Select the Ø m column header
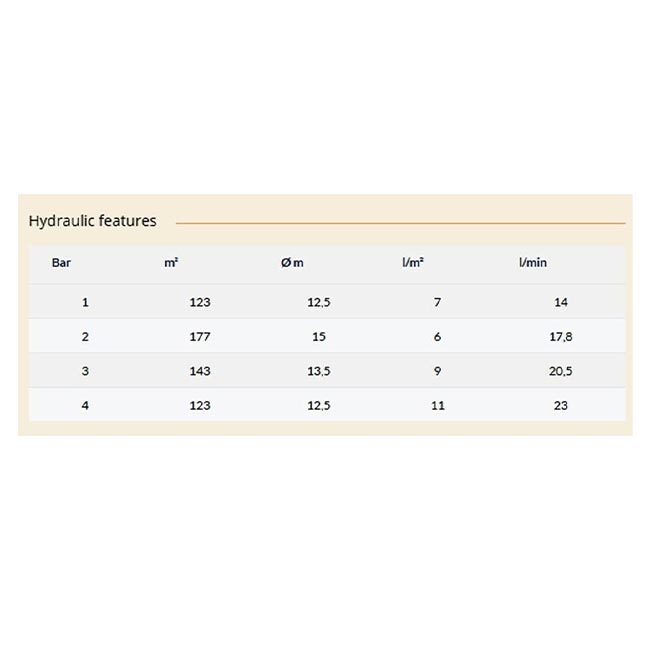This screenshot has width=650, height=650. pyautogui.click(x=292, y=263)
